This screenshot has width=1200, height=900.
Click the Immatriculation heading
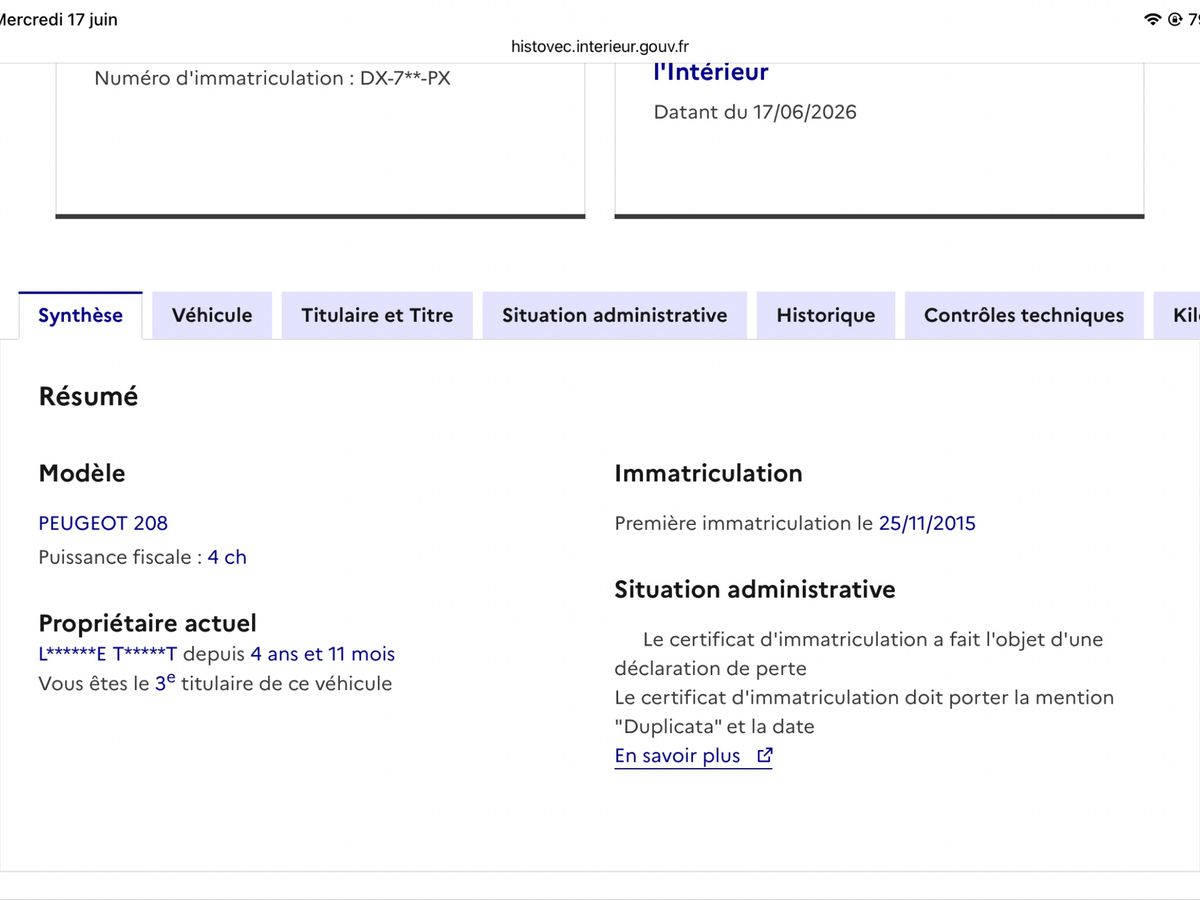pos(708,473)
